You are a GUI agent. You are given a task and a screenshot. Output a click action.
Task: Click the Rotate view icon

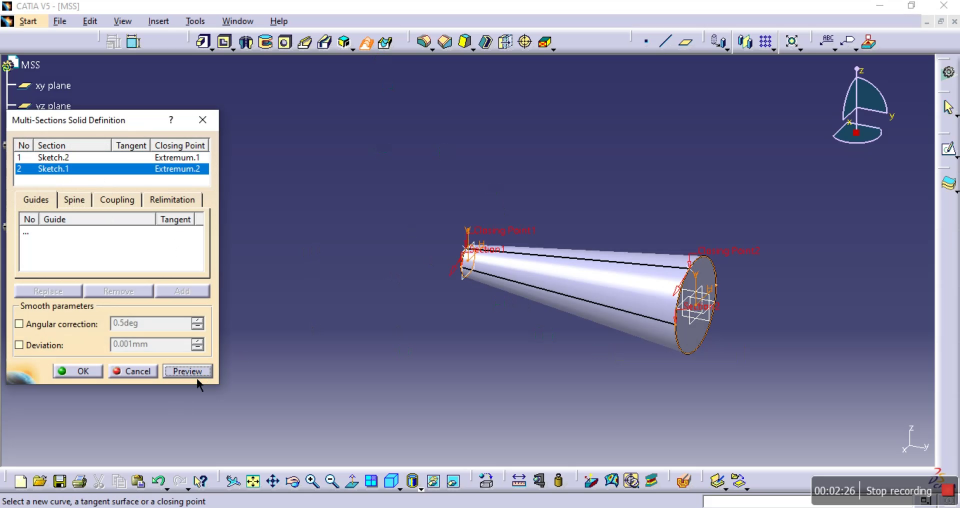pos(292,481)
